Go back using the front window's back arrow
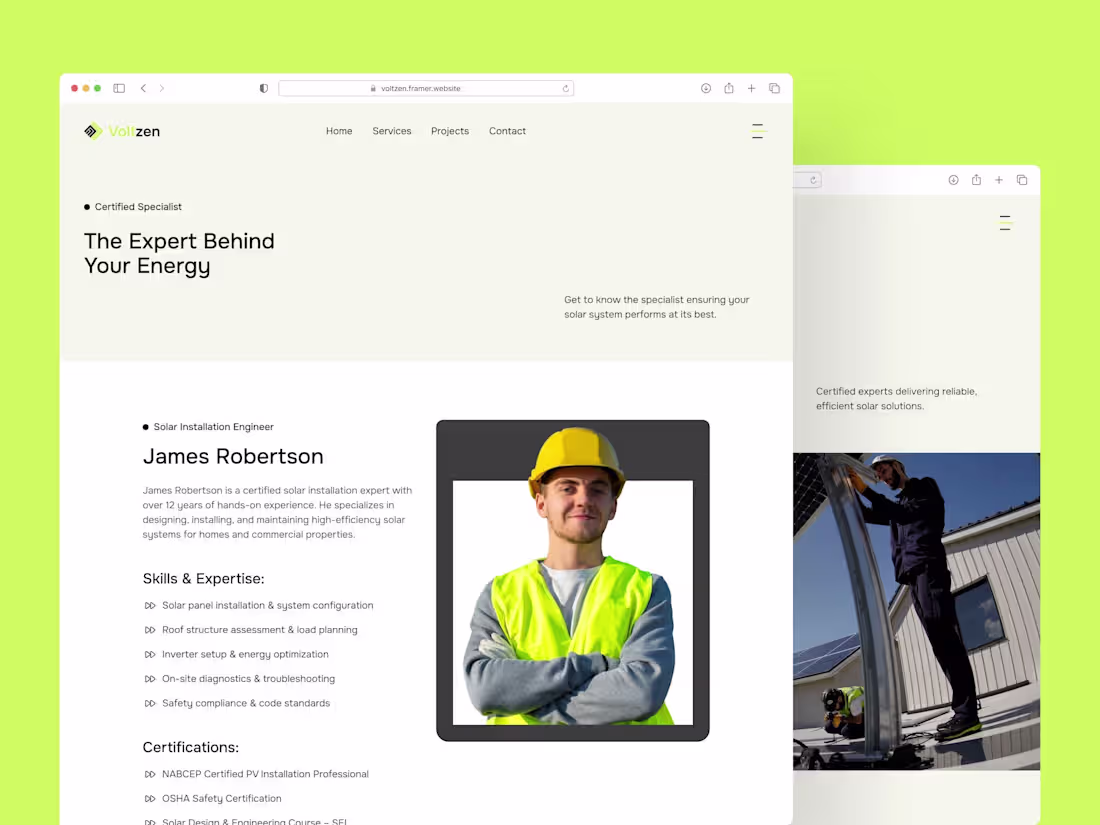This screenshot has height=825, width=1100. 143,88
